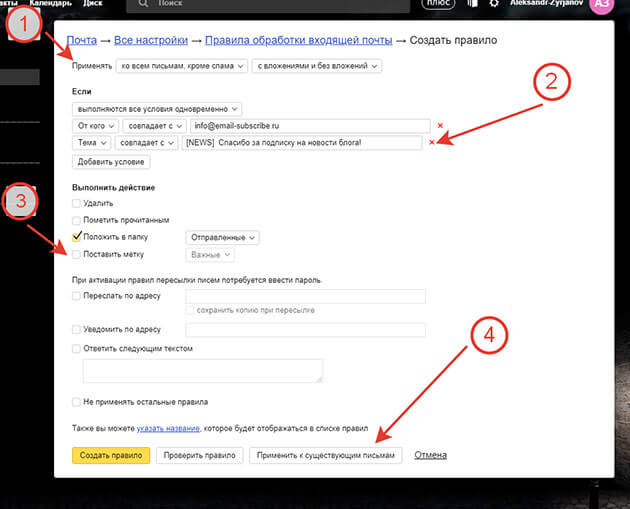Remove the 'От кого' condition with red cross
Image resolution: width=630 pixels, height=509 pixels.
click(440, 125)
